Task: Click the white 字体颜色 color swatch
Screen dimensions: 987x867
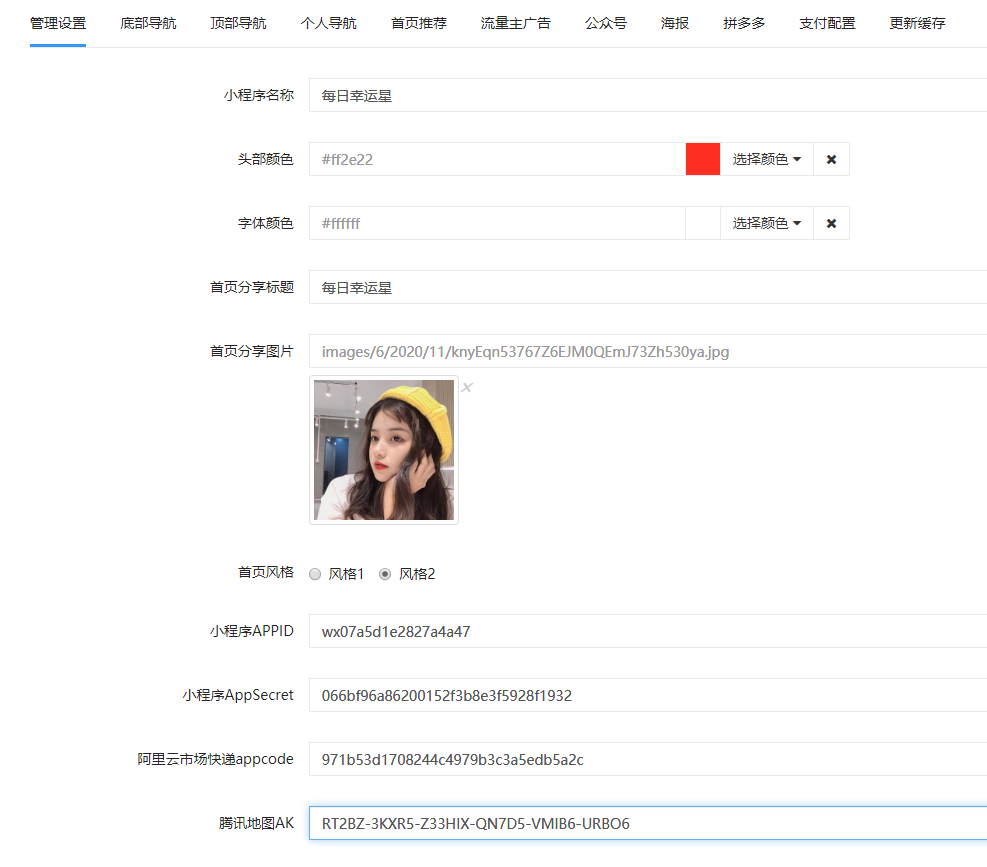Action: pyautogui.click(x=702, y=224)
